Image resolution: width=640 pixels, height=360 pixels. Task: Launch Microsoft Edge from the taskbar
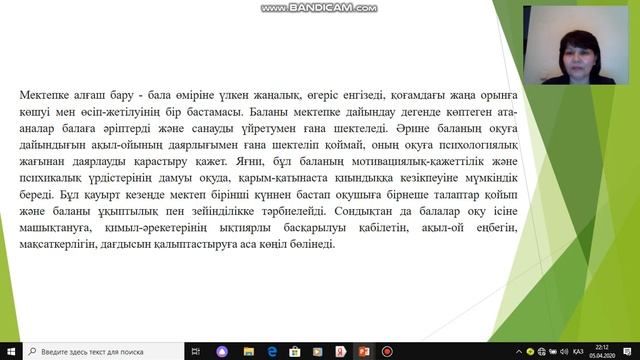[272, 351]
